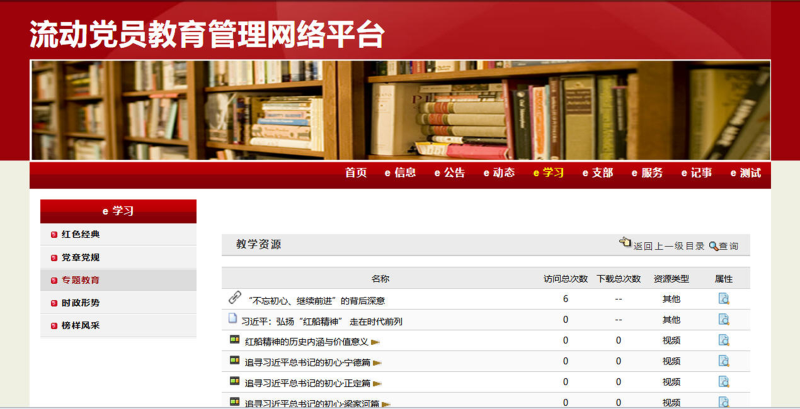Viewport: 800px width, 409px height.
Task: Click document icon beside 习近平:弘扬"红船精神"
Action: coord(233,320)
